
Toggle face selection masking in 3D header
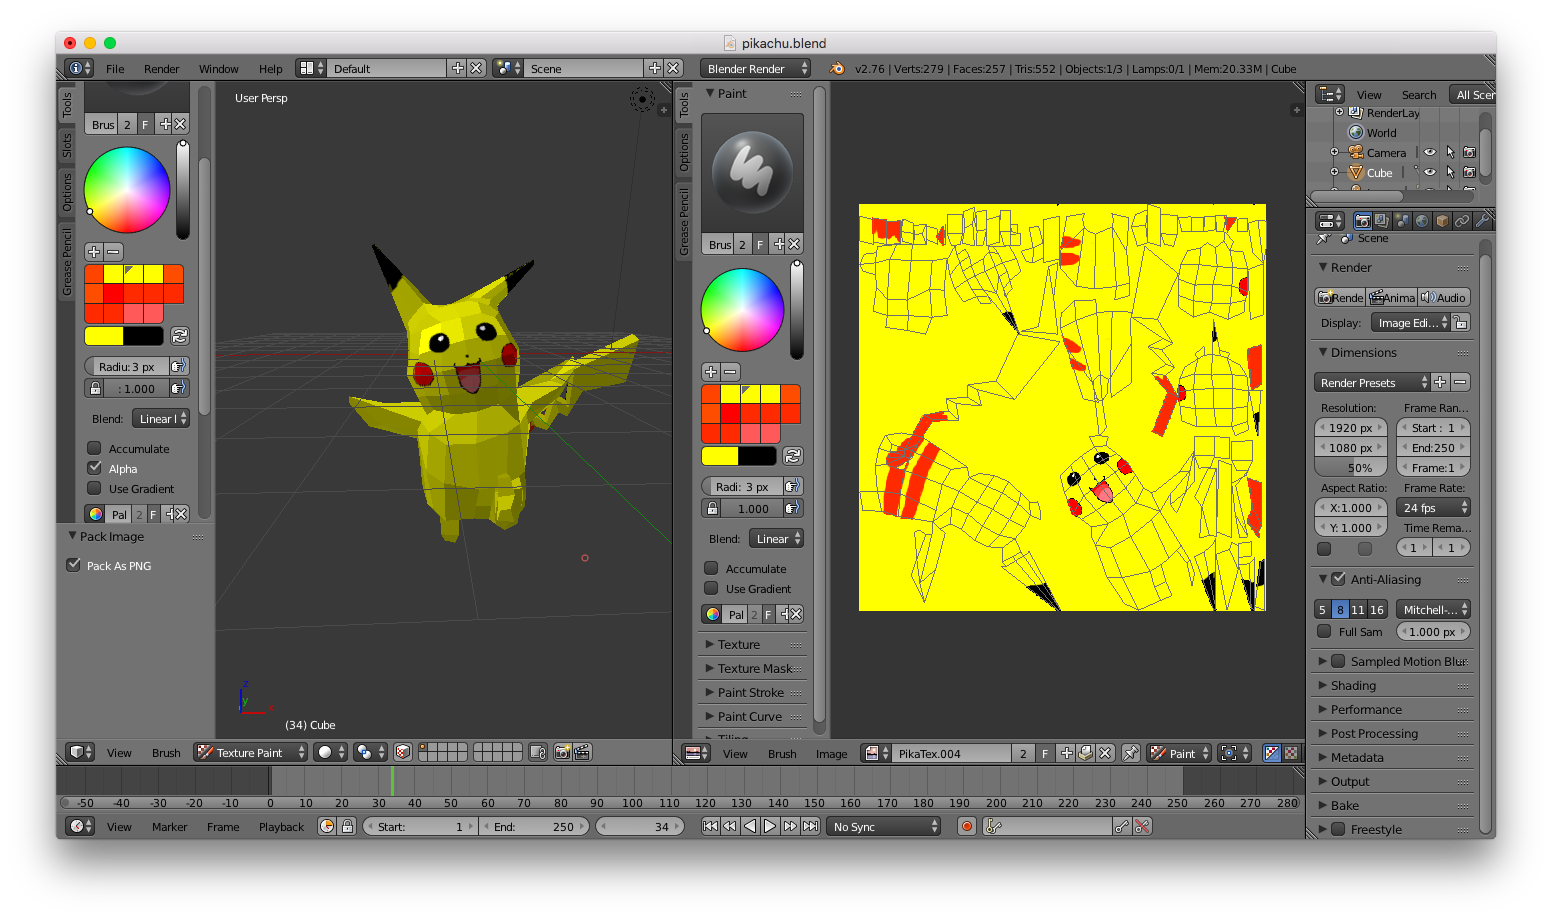pyautogui.click(x=403, y=752)
